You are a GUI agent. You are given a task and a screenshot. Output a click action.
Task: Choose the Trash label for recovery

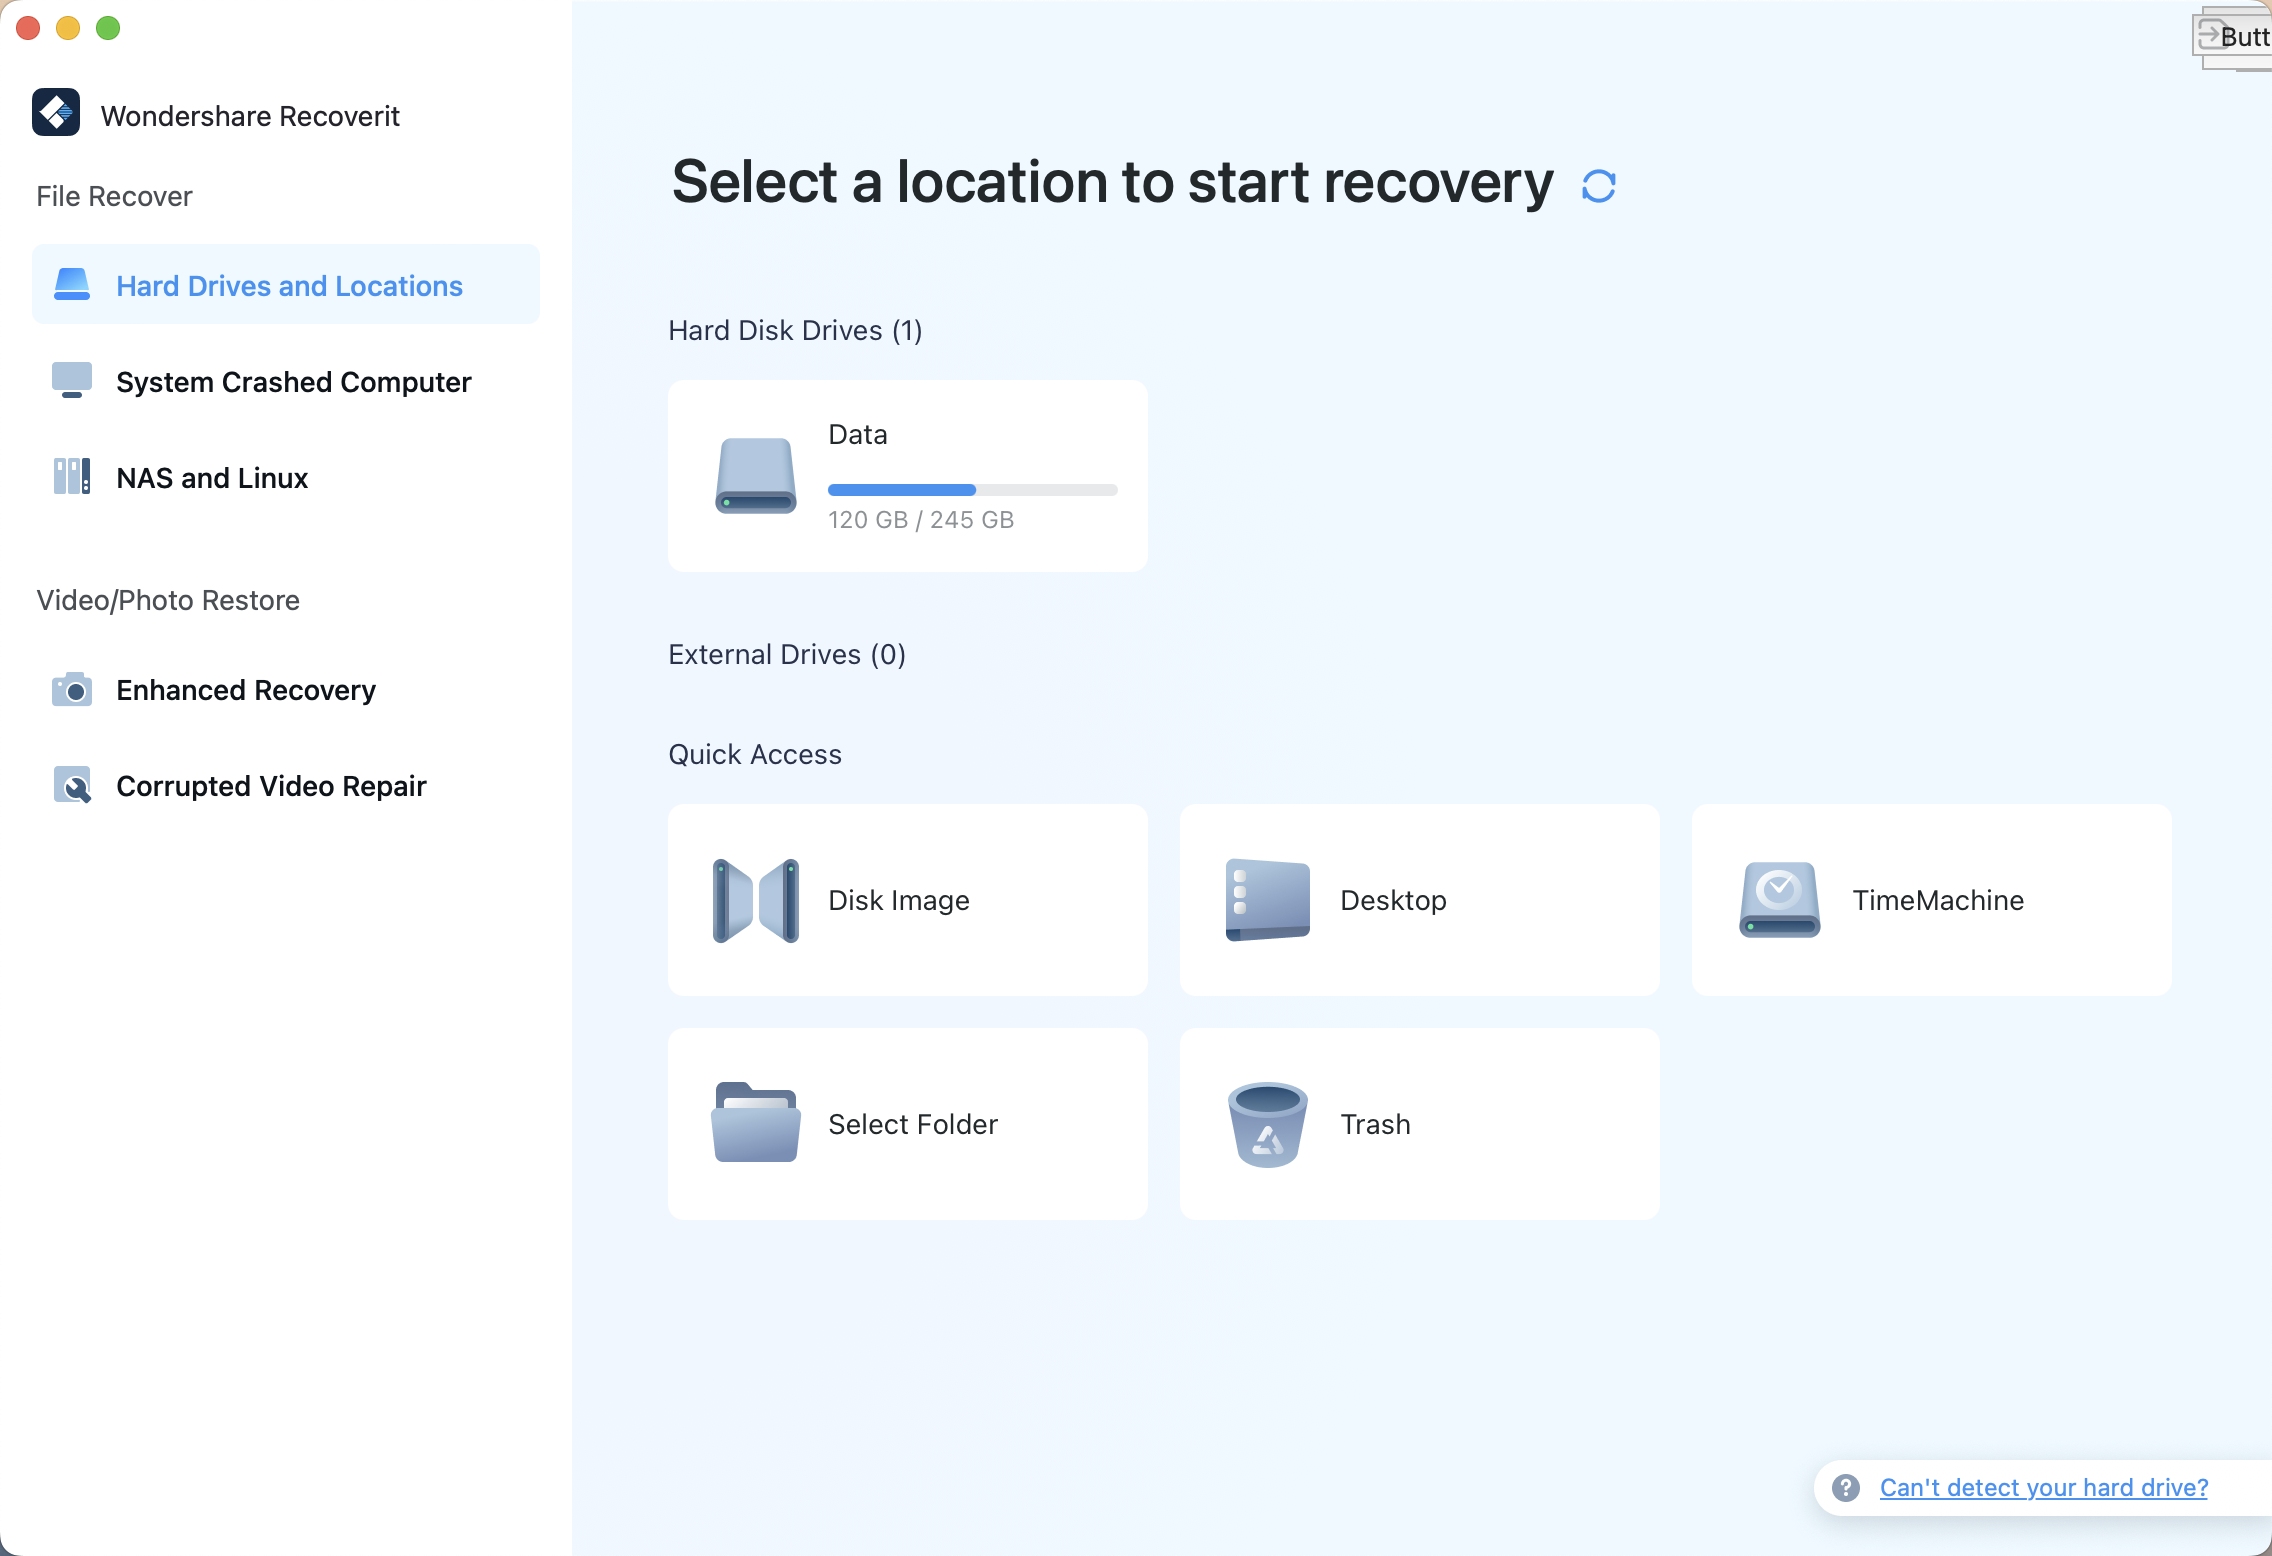coord(1376,1124)
